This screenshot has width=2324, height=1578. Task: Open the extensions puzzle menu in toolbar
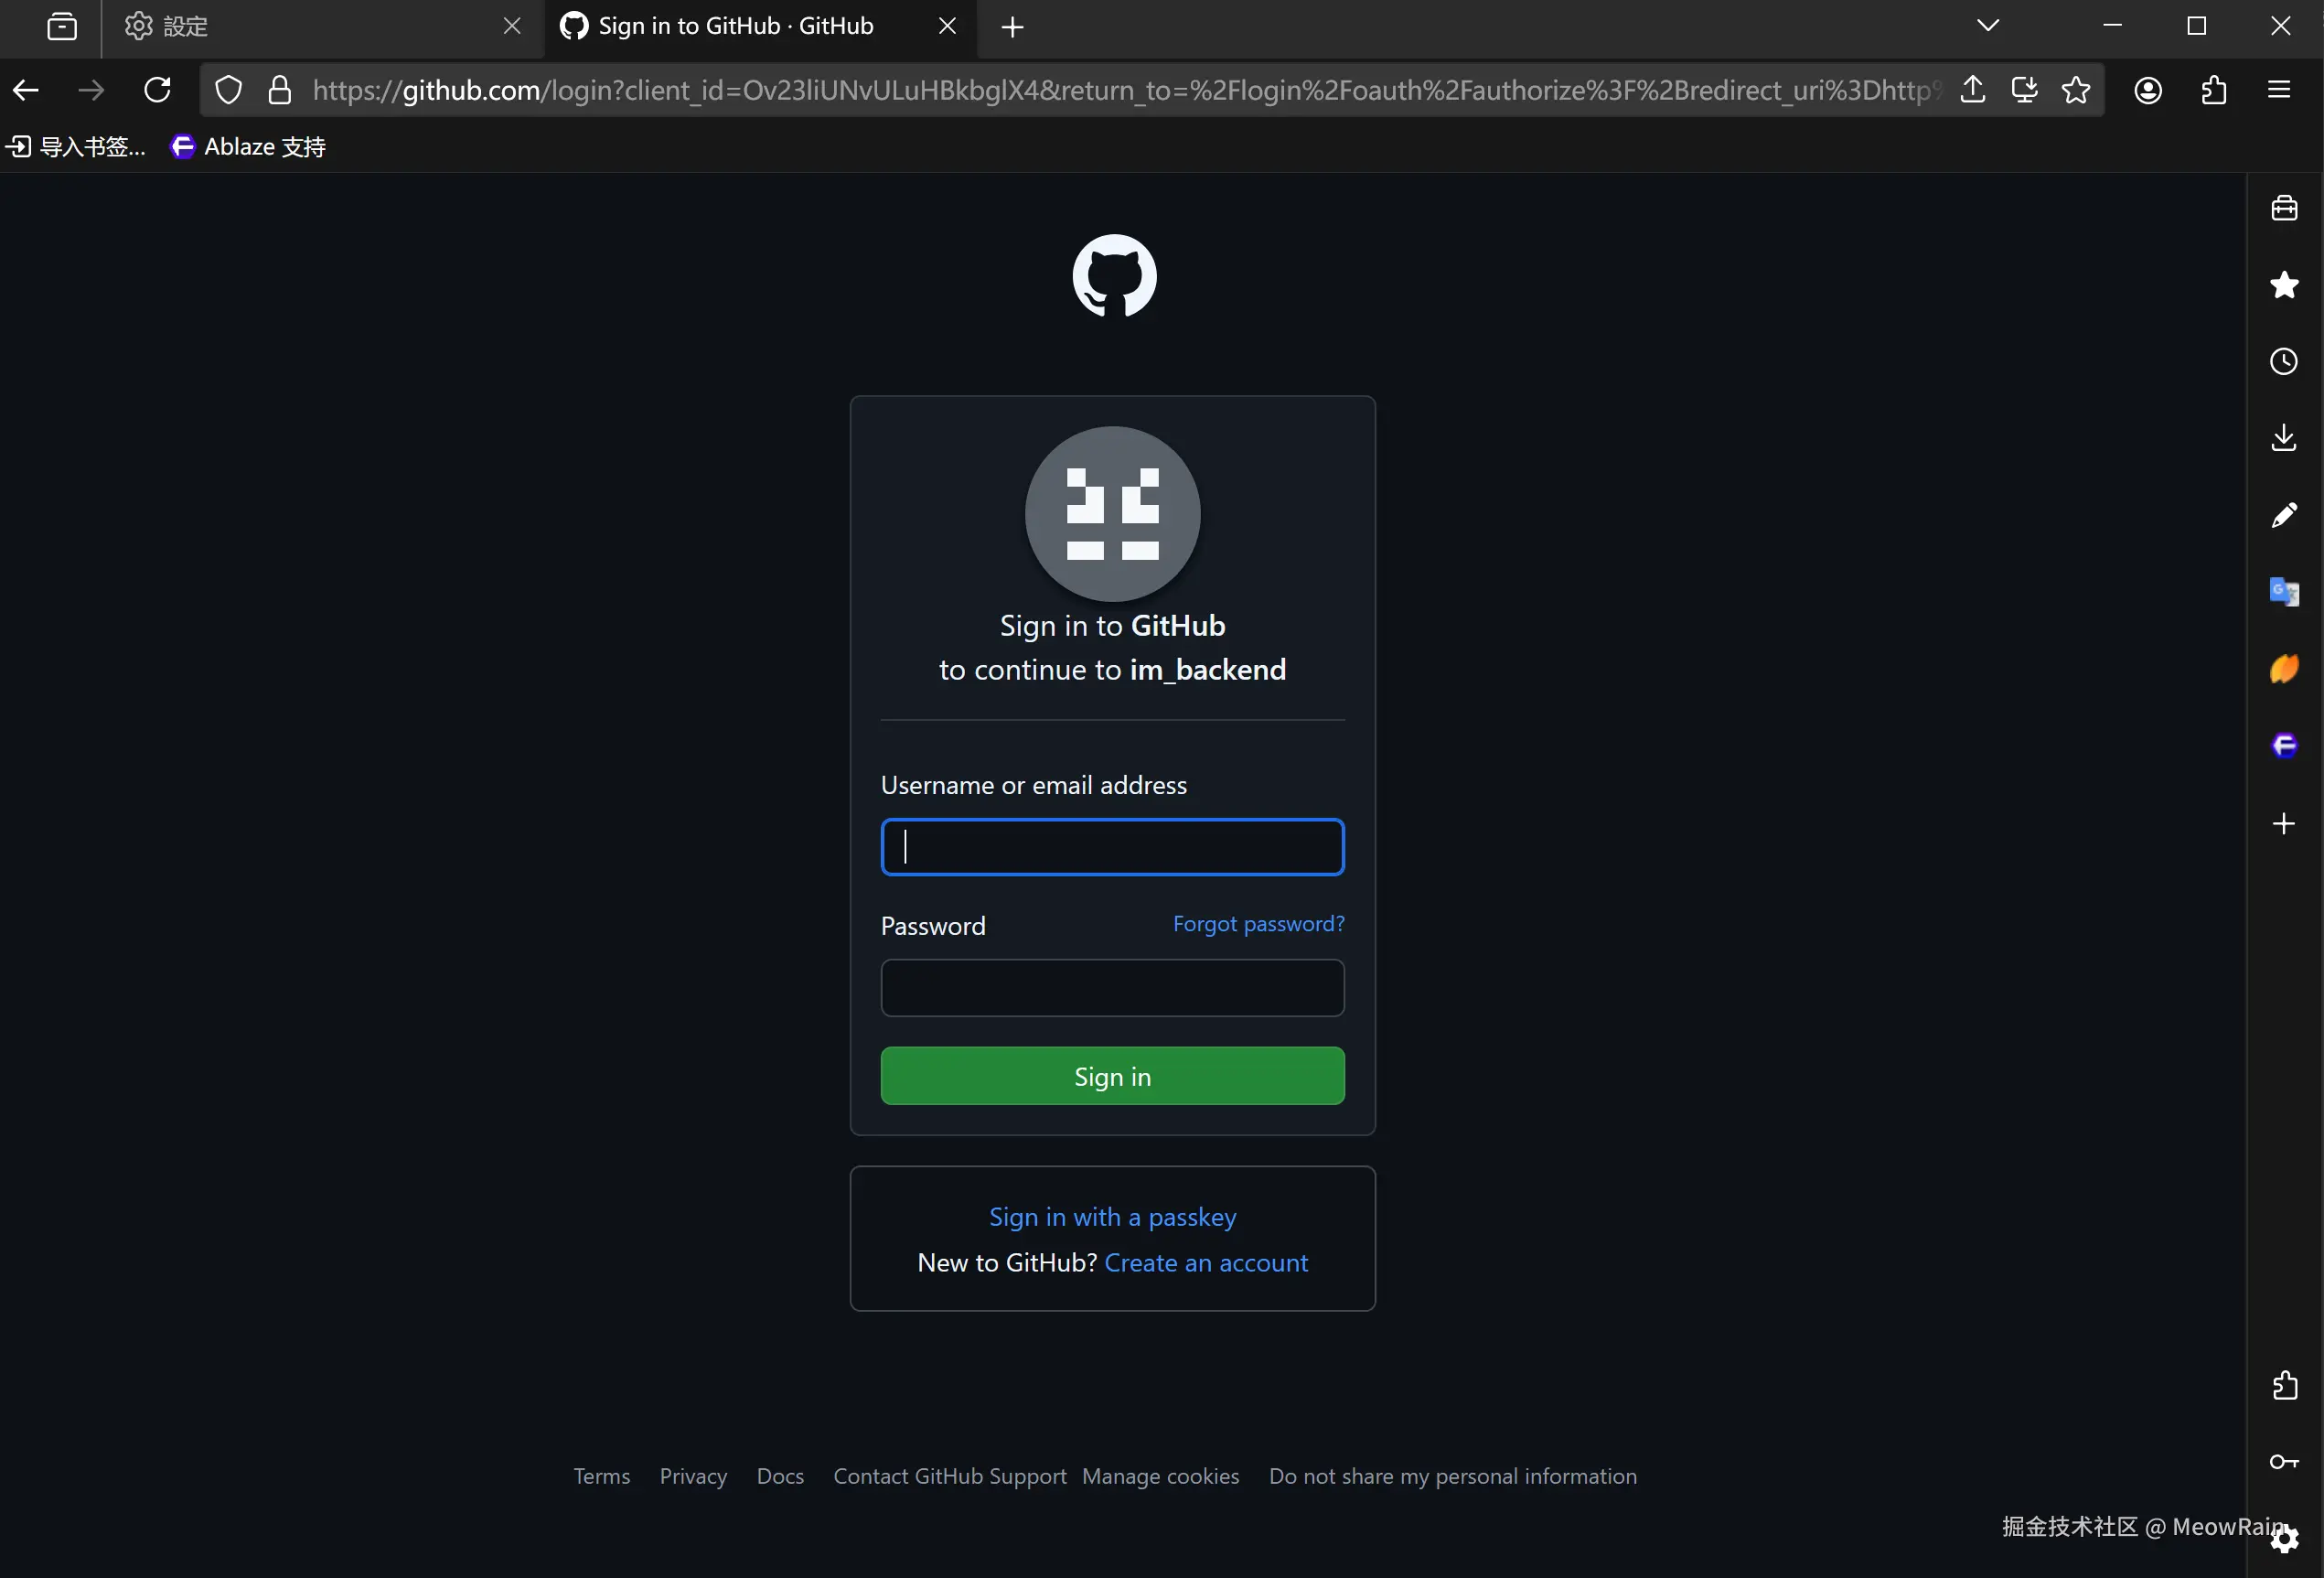pyautogui.click(x=2213, y=90)
